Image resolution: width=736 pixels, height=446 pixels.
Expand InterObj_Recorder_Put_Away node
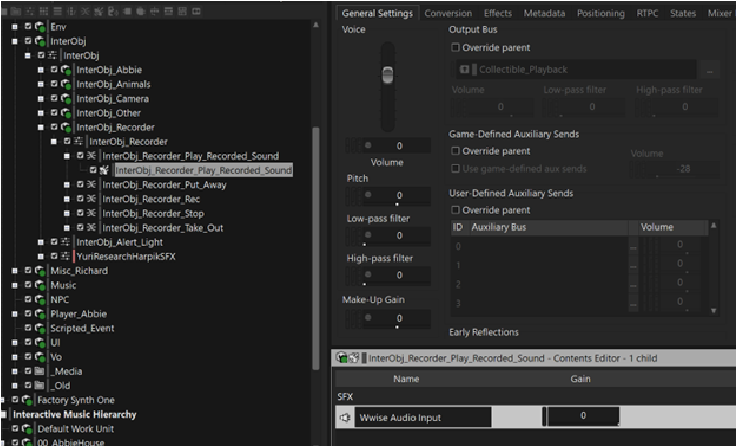tap(67, 185)
